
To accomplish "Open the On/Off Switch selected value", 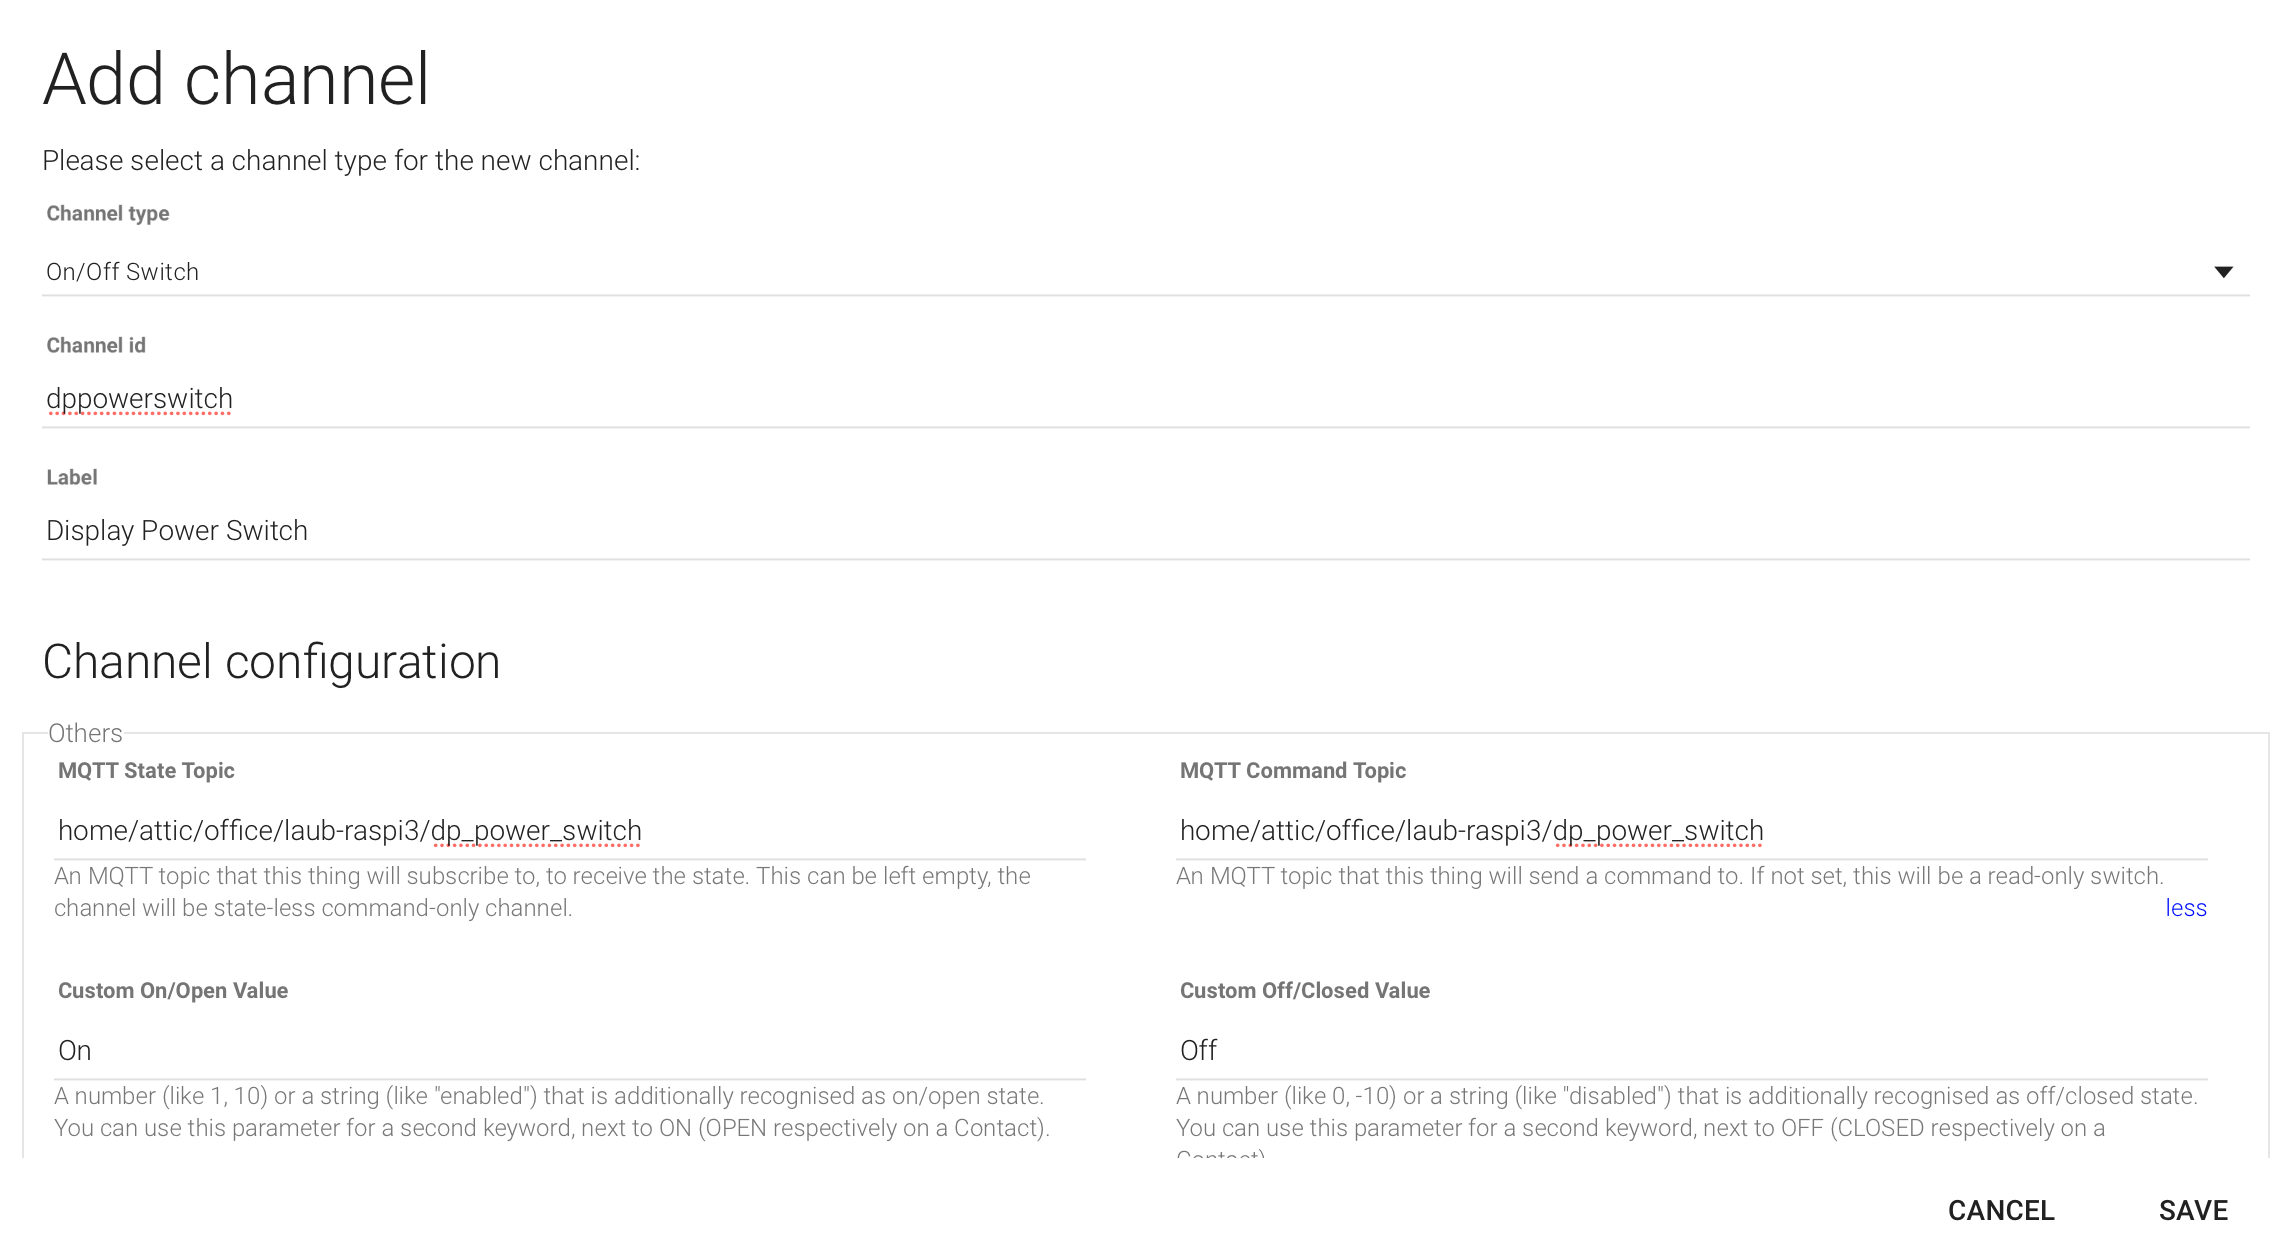I will click(123, 272).
